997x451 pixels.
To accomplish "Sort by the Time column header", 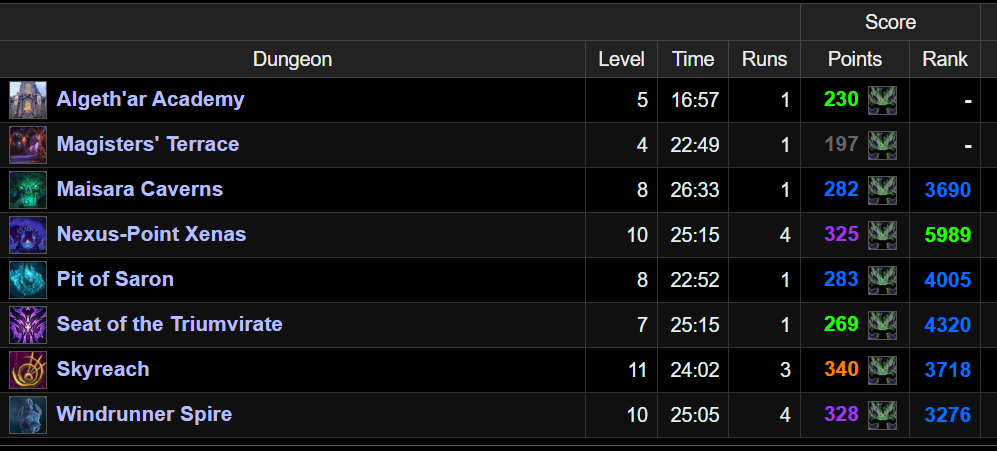I will [x=693, y=59].
